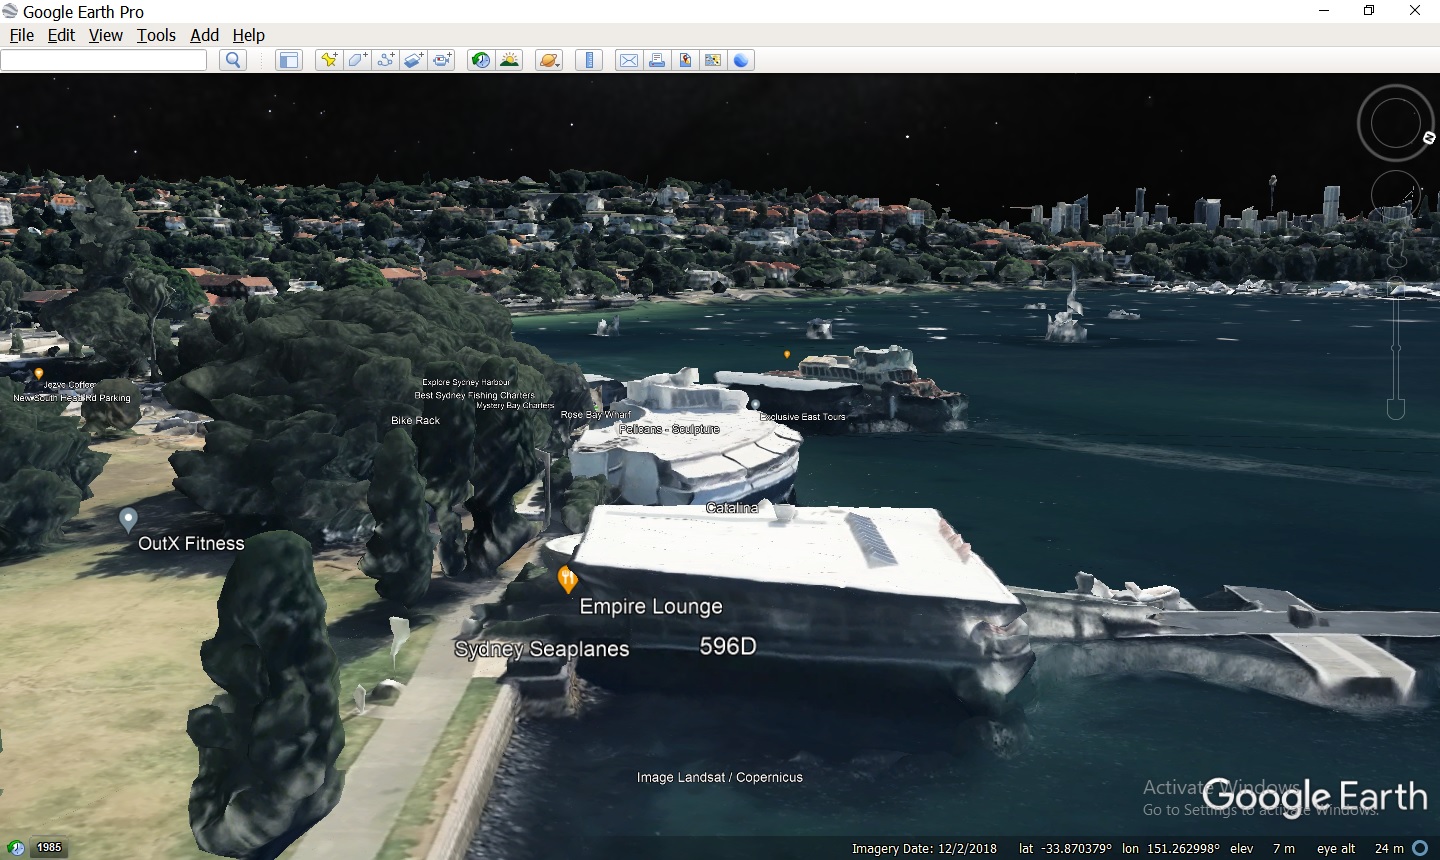Email the current view
The image size is (1440, 860).
(x=629, y=60)
